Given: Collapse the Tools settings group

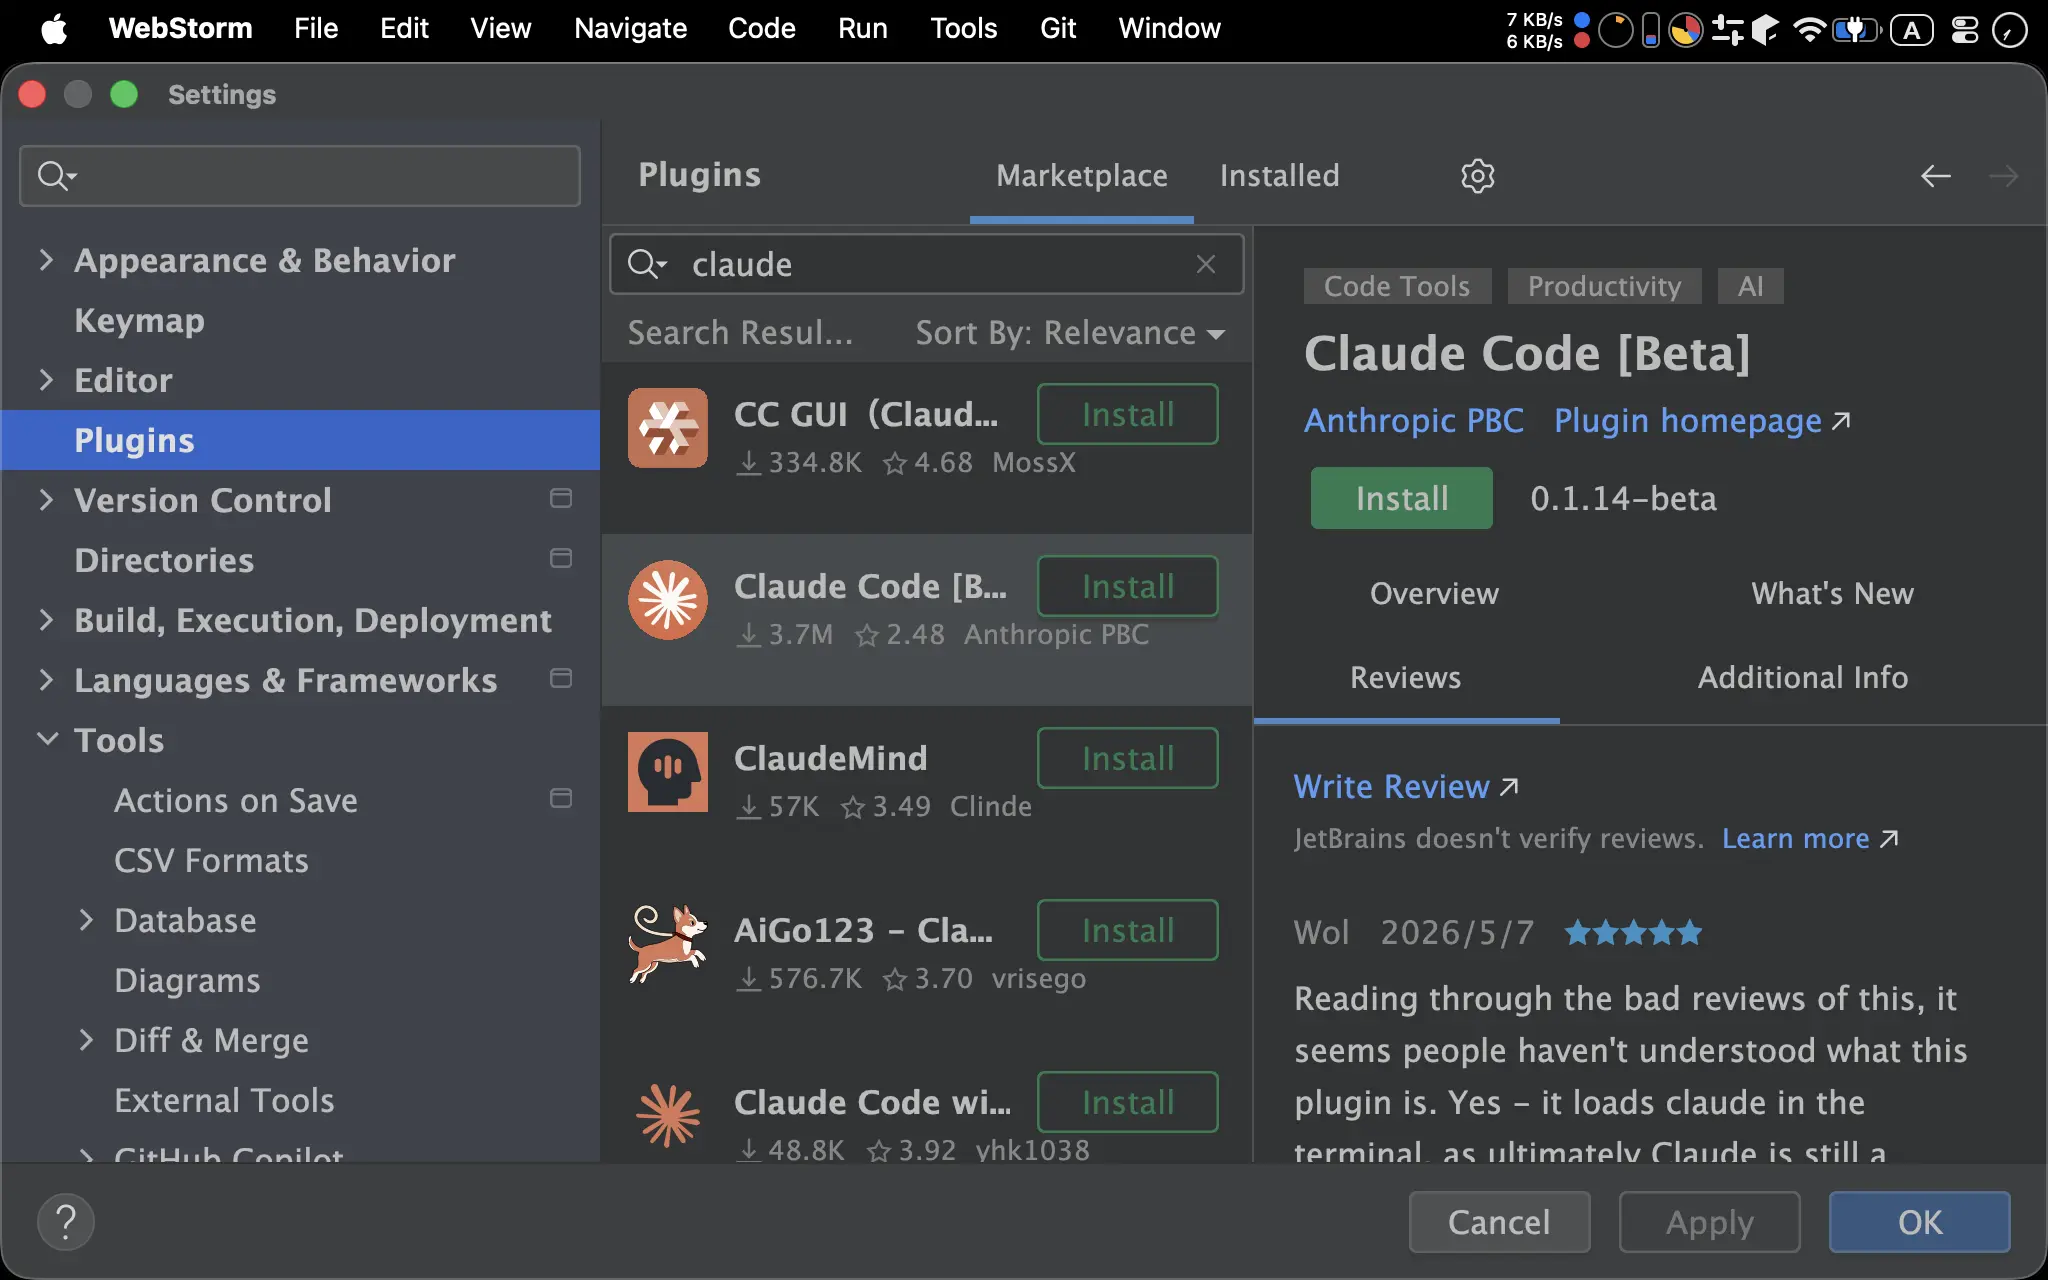Looking at the screenshot, I should pos(46,740).
